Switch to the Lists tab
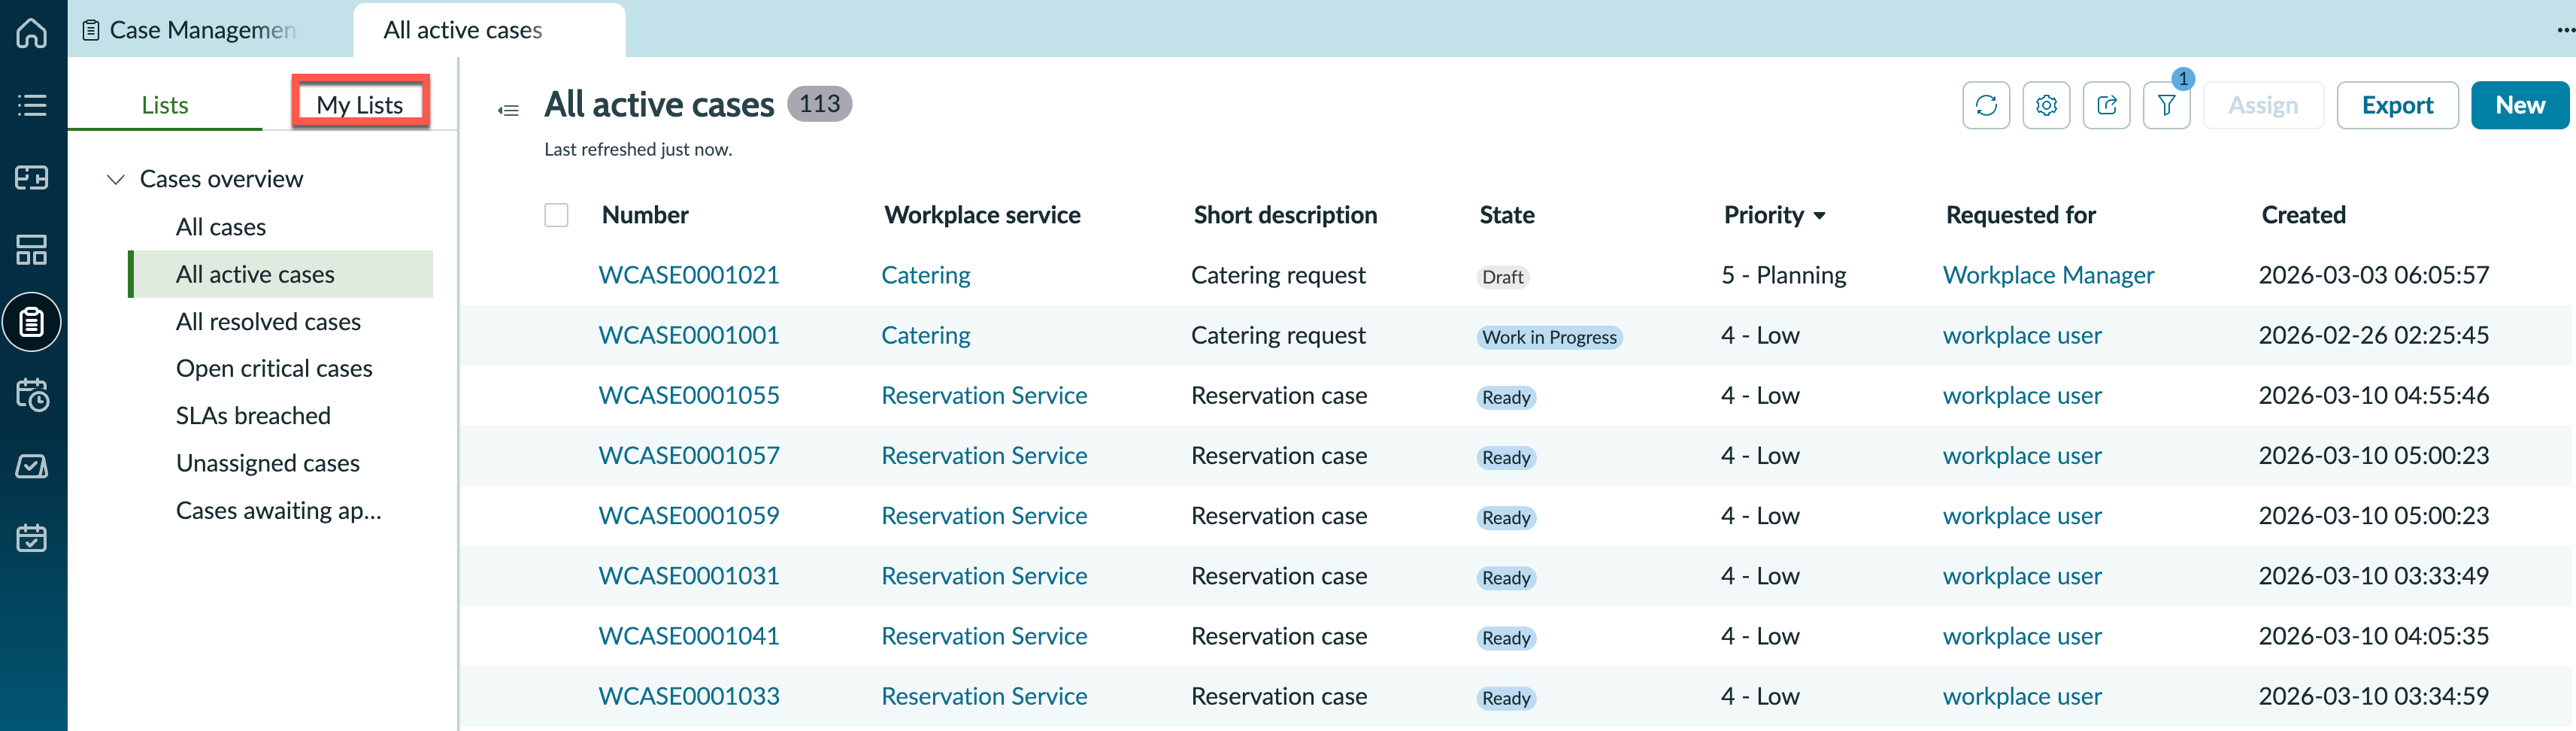This screenshot has width=2576, height=731. pos(165,105)
